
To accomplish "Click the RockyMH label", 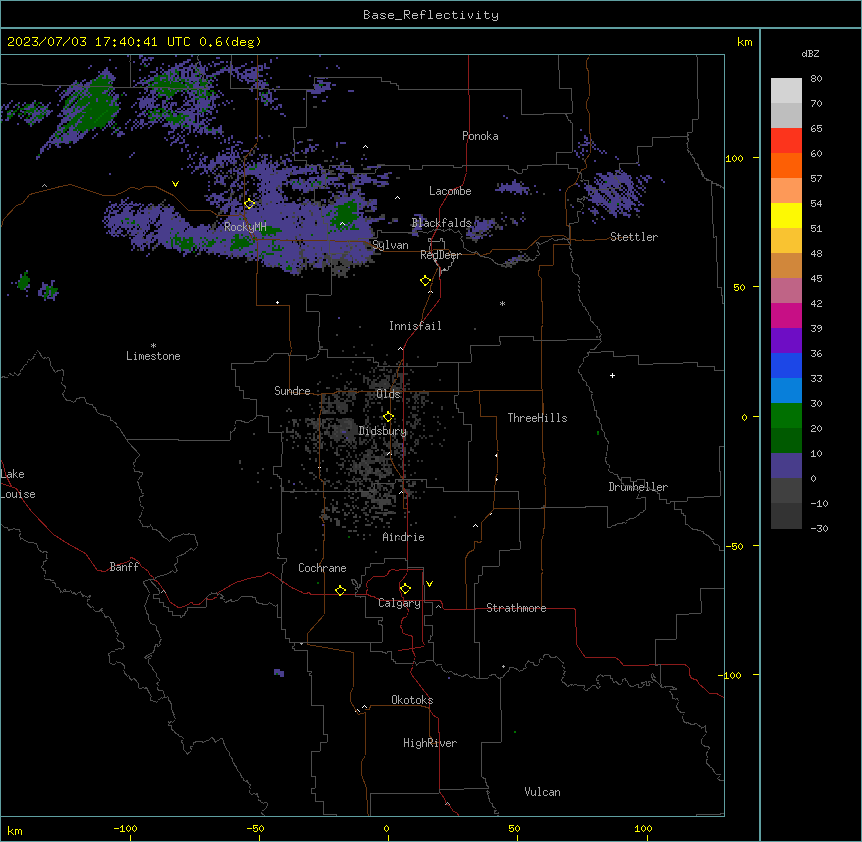I will click(x=245, y=227).
